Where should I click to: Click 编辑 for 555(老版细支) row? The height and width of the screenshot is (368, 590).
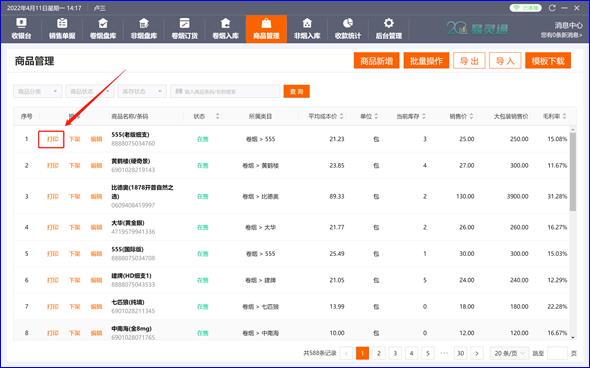[x=96, y=139]
